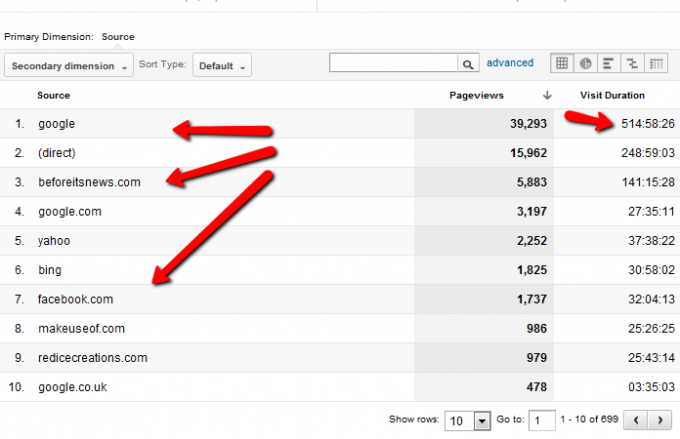Open the google.com source row
The width and height of the screenshot is (680, 439).
(x=70, y=212)
